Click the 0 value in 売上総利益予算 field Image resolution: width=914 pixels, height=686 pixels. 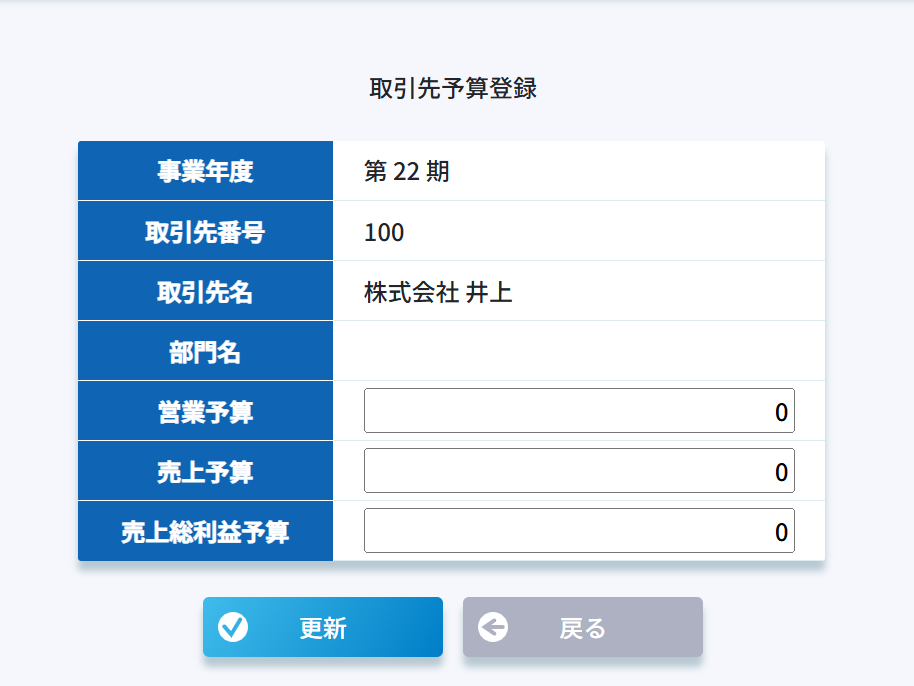pos(781,532)
